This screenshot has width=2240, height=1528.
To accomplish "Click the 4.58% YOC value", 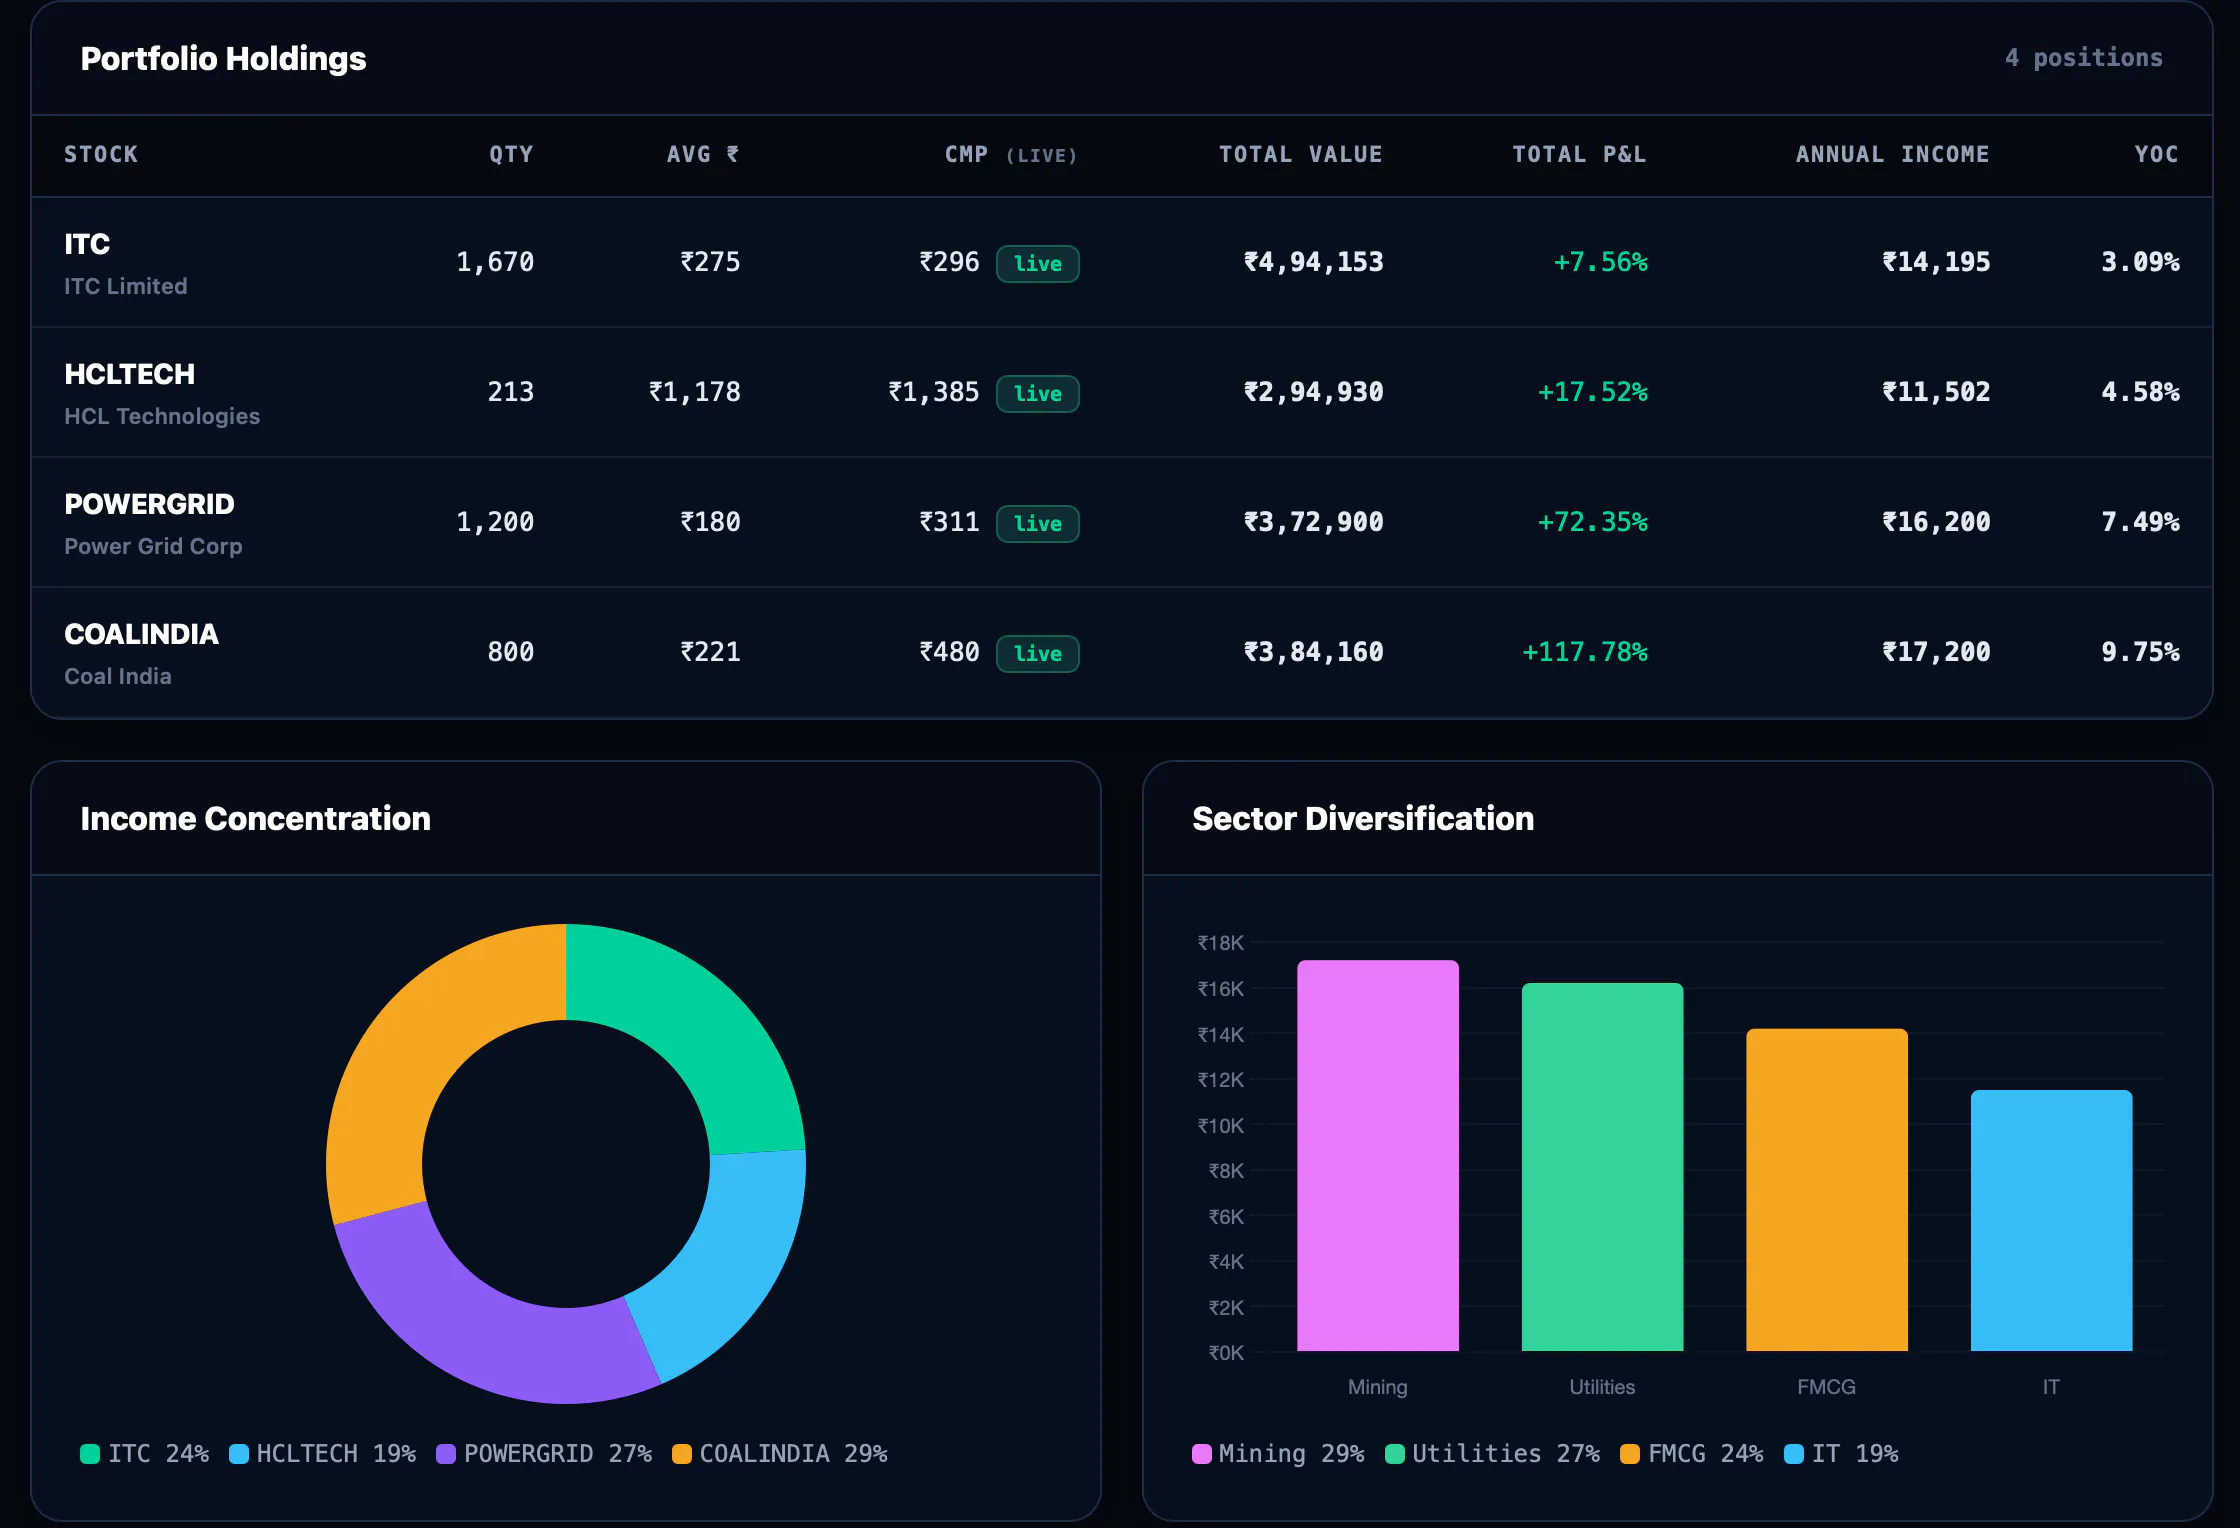I will click(x=2140, y=392).
